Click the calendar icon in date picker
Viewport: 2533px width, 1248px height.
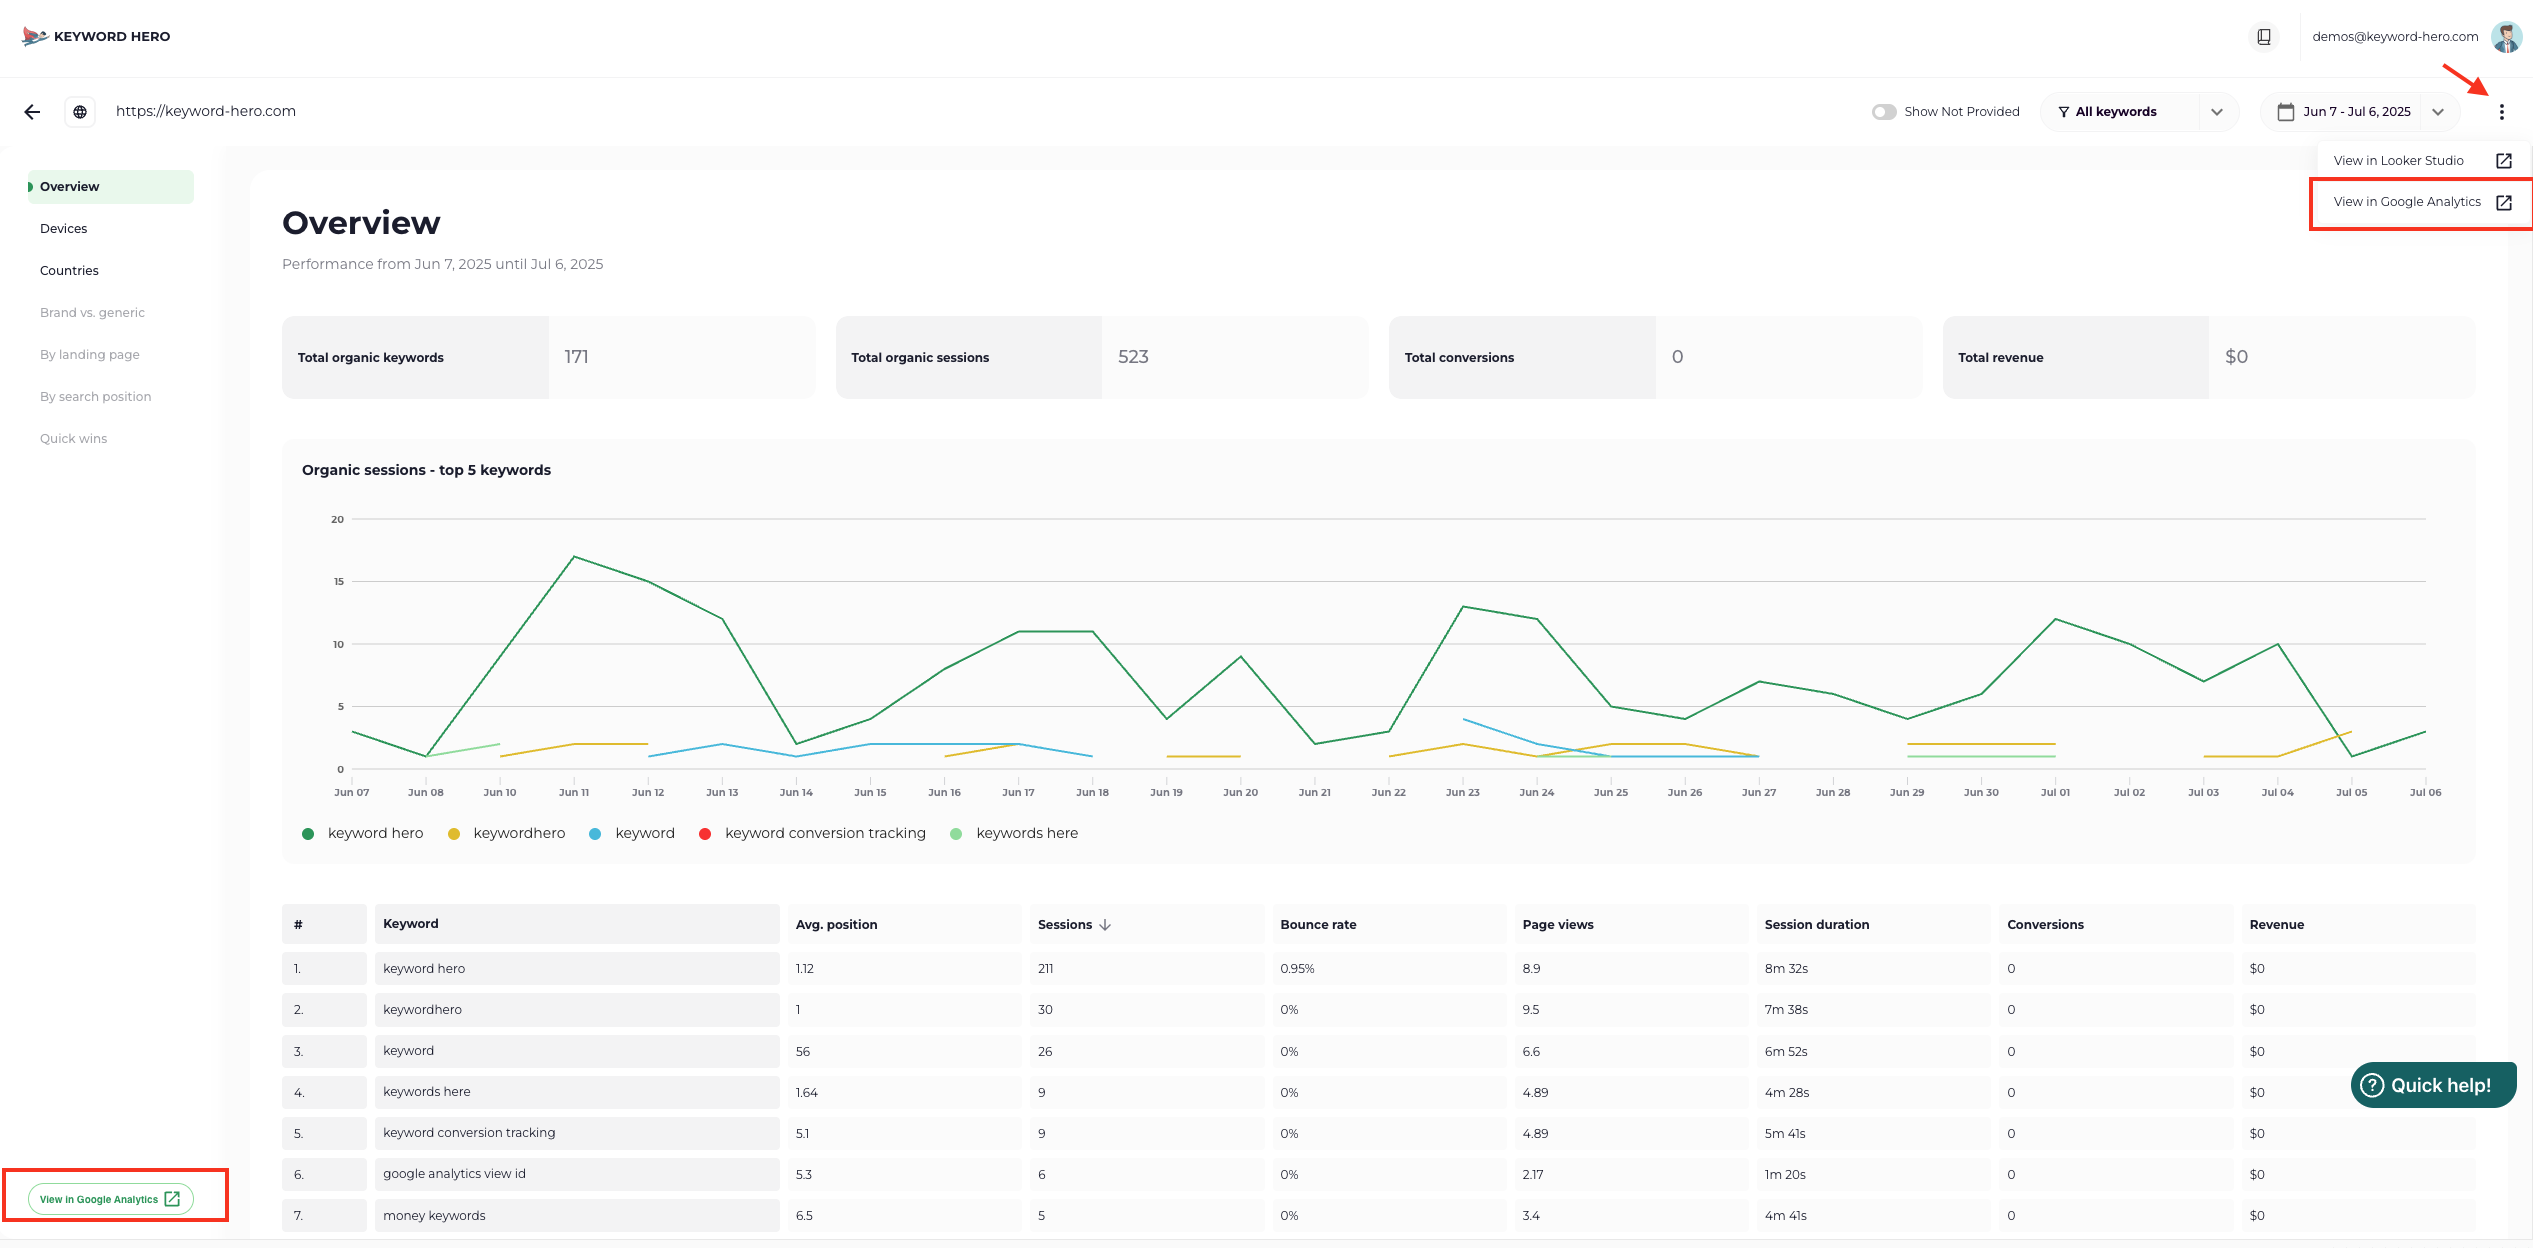coord(2285,112)
